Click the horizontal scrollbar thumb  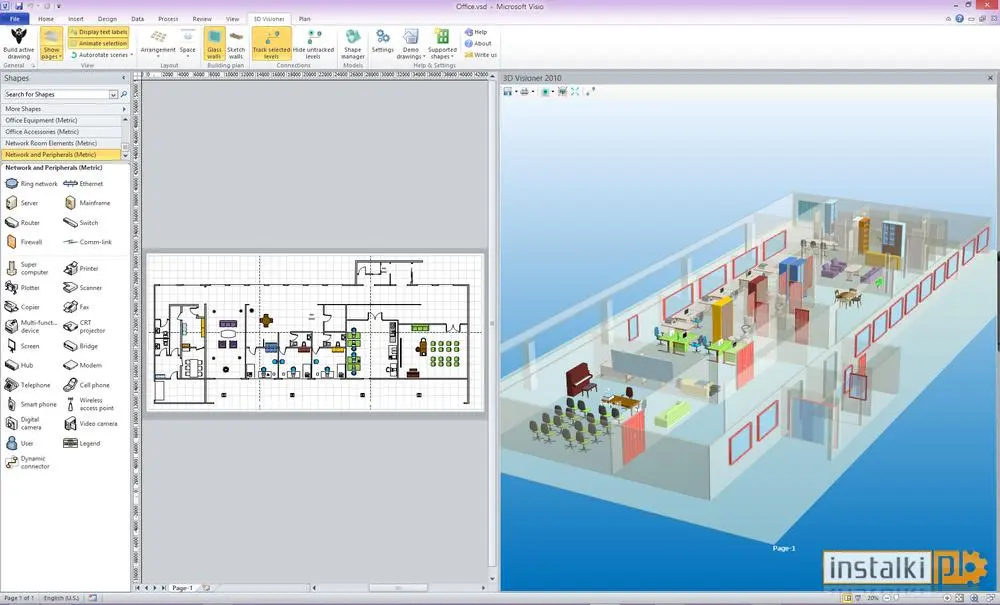click(397, 588)
